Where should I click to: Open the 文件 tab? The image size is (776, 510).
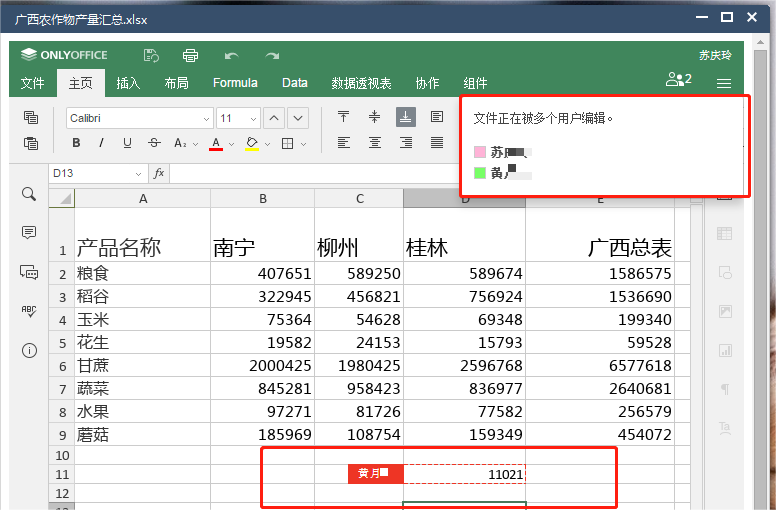(33, 83)
